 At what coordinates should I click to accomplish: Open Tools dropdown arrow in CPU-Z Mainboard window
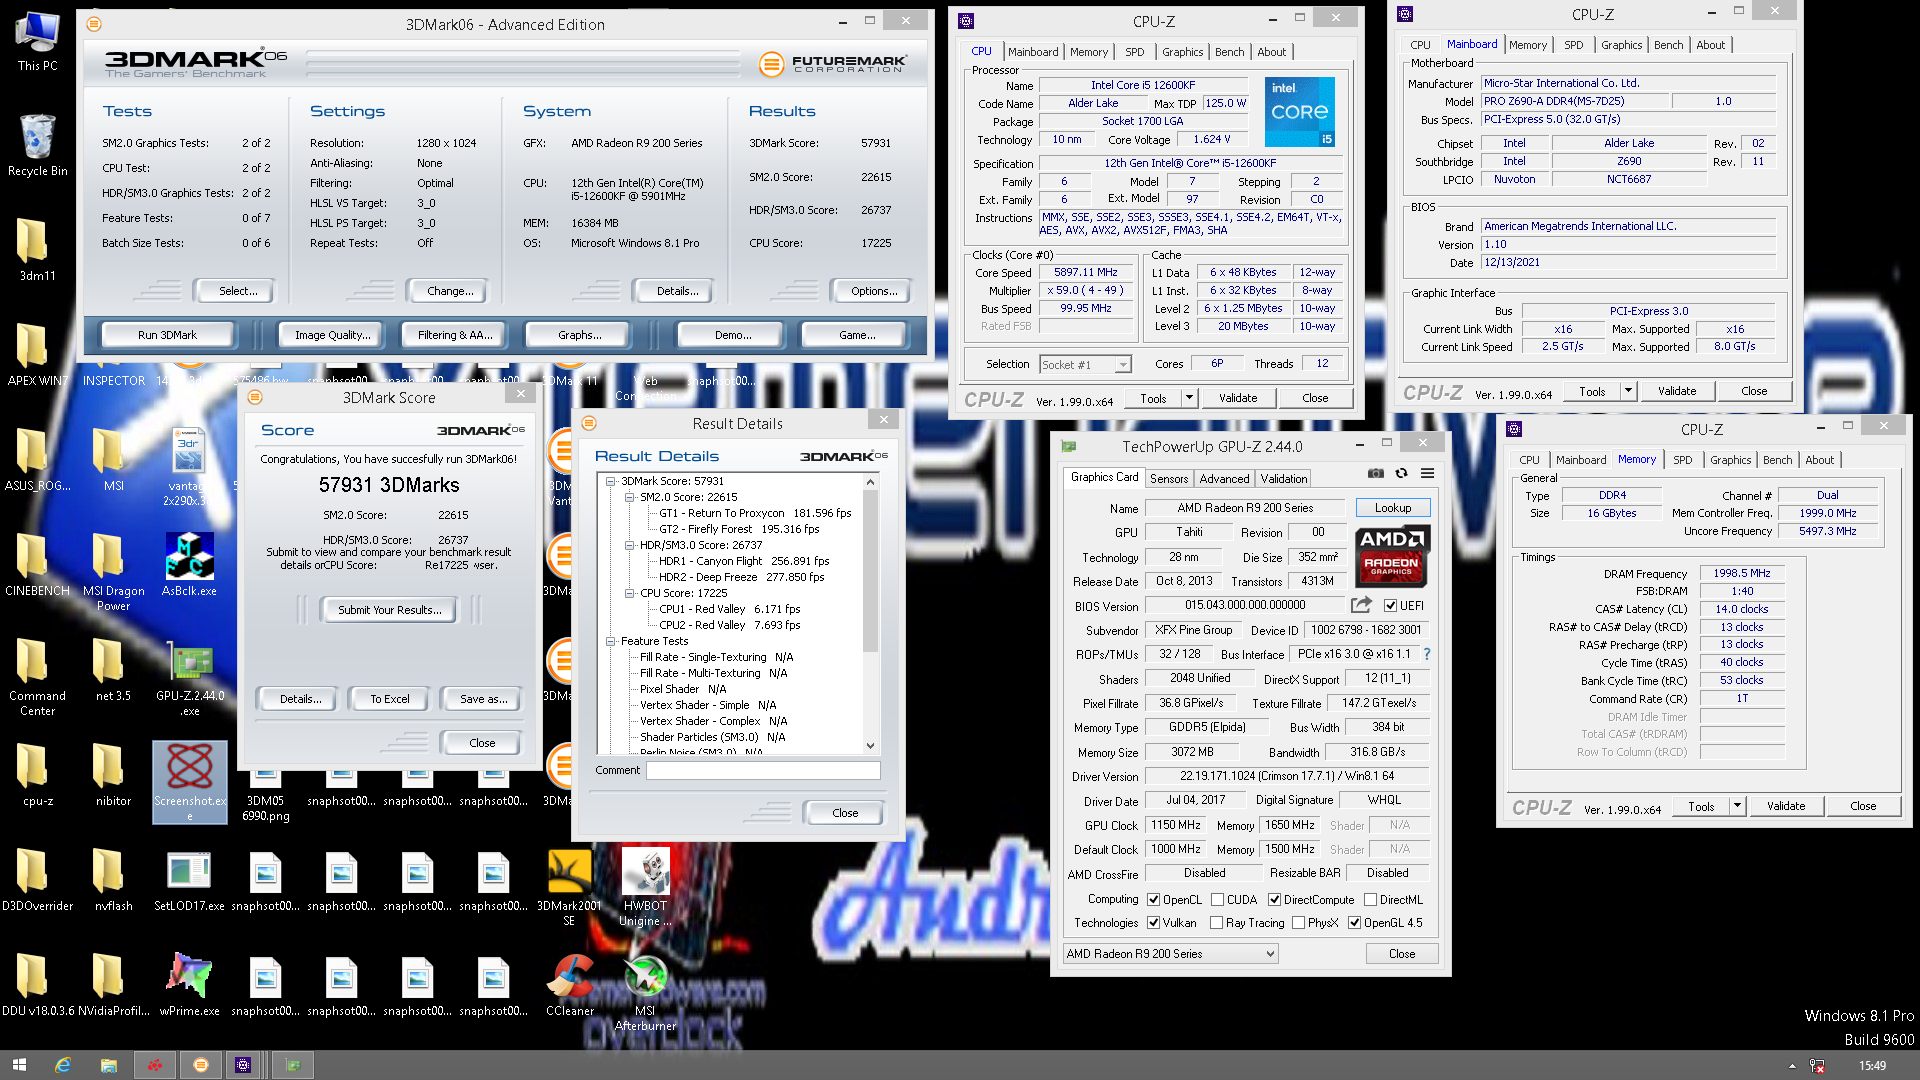1628,391
